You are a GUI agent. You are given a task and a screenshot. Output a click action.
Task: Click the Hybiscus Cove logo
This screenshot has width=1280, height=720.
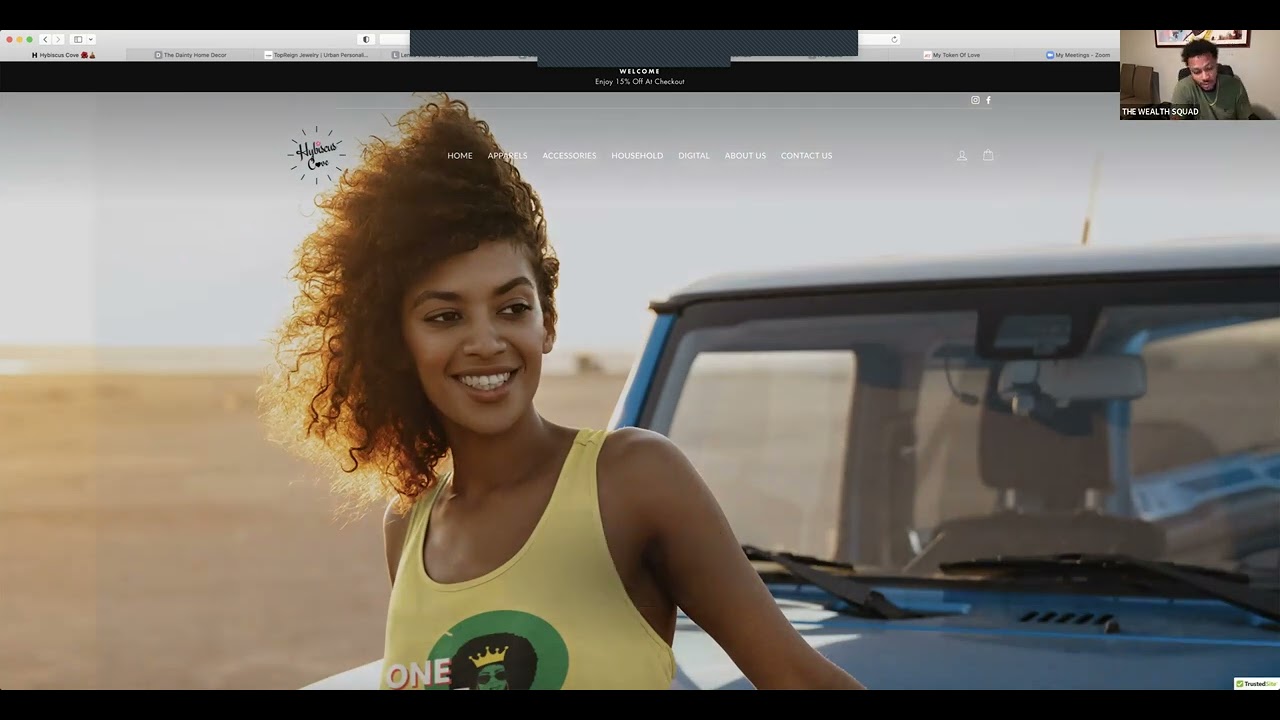point(316,155)
